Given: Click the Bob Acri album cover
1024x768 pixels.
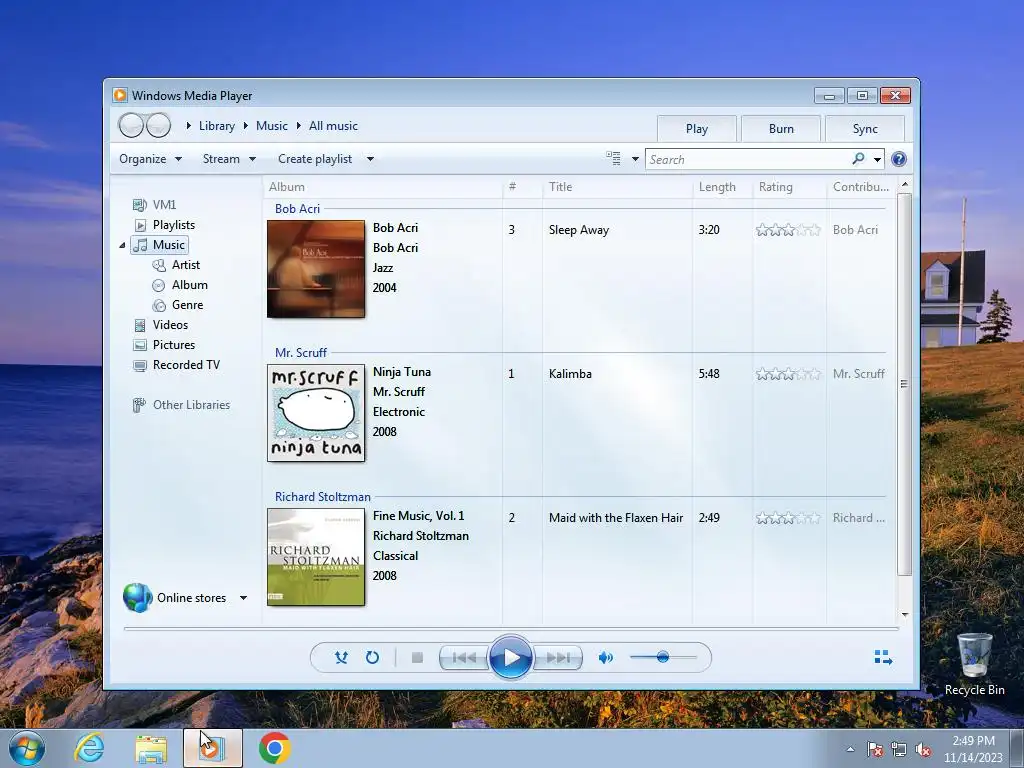Looking at the screenshot, I should [x=316, y=269].
